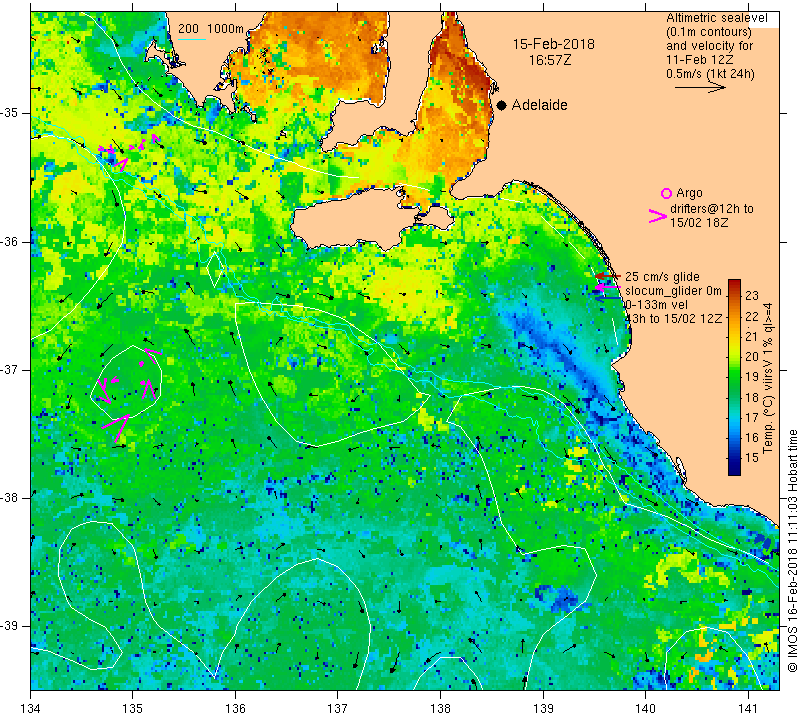
Task: Click the magenta Argo float circle symbol
Action: [666, 193]
